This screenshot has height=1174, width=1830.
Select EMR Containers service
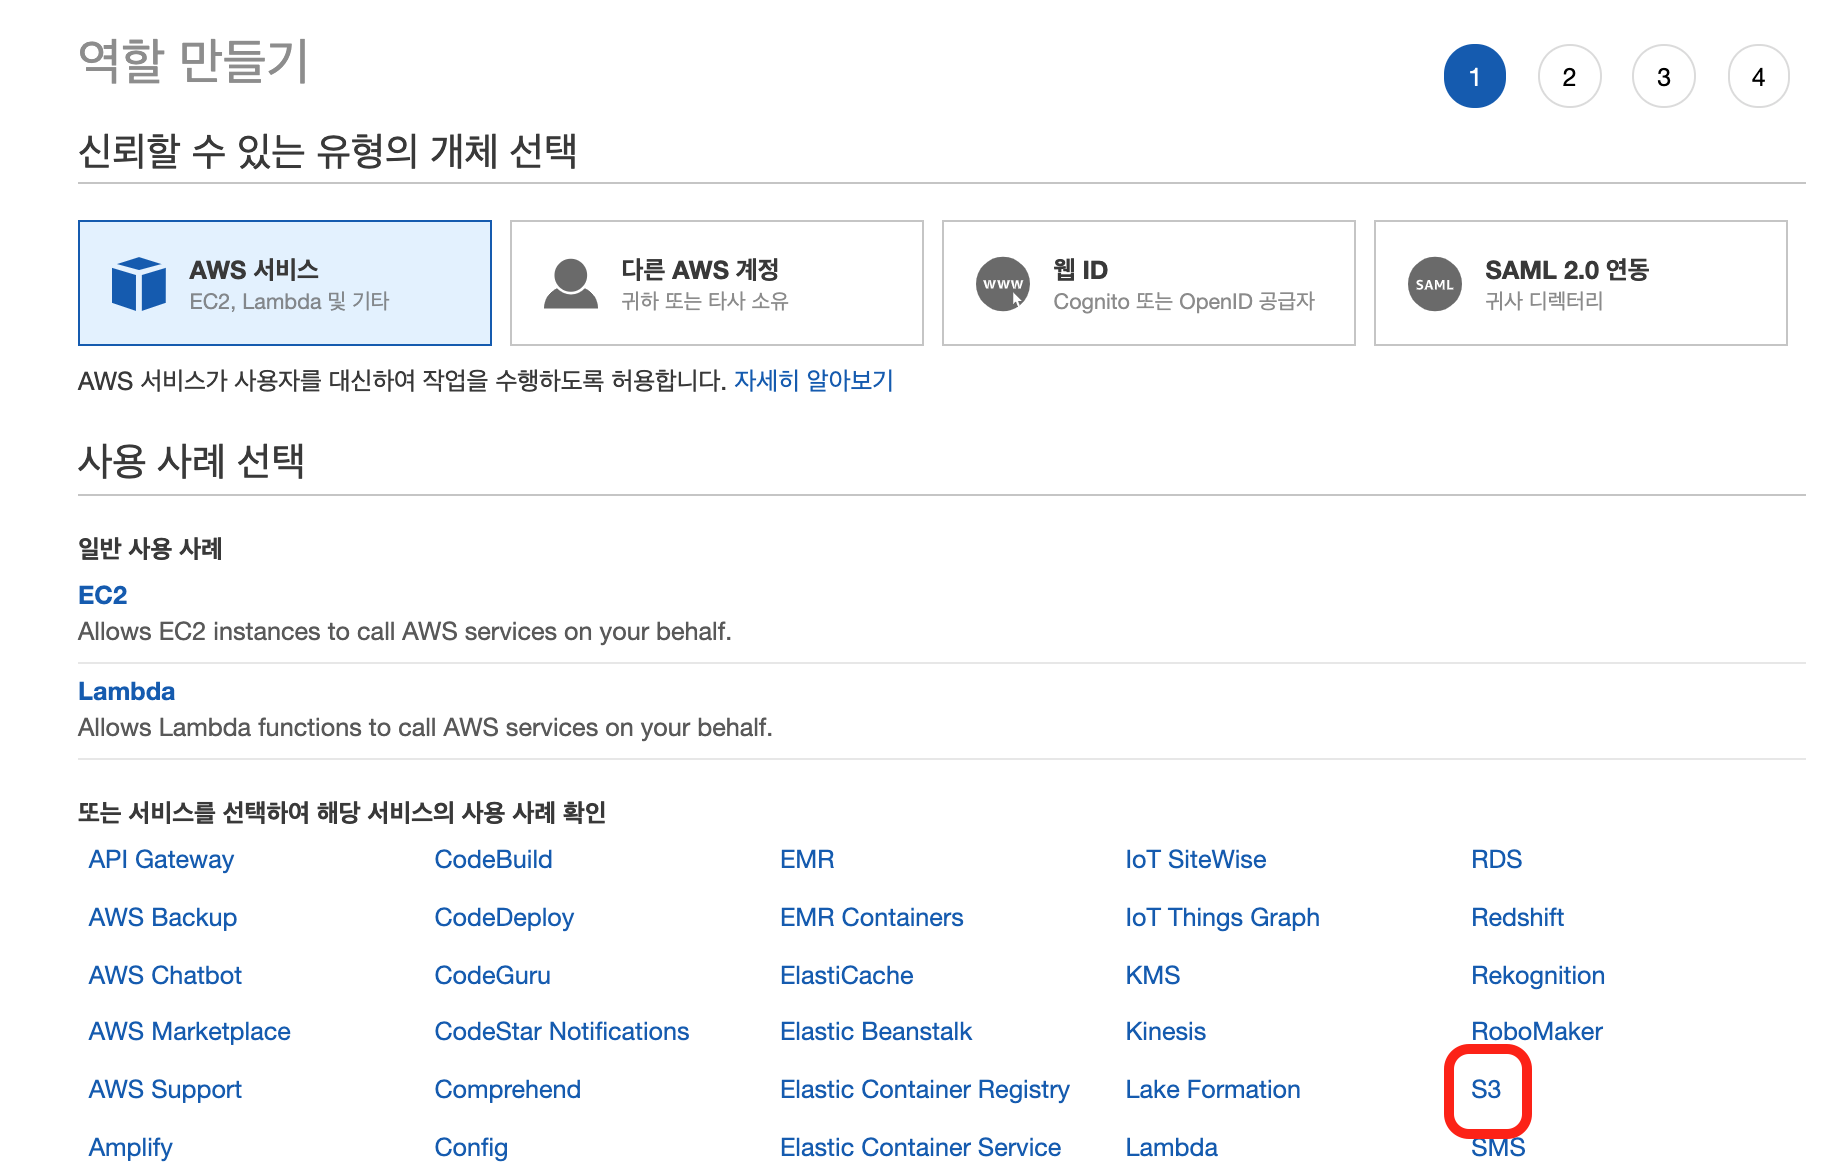(872, 917)
